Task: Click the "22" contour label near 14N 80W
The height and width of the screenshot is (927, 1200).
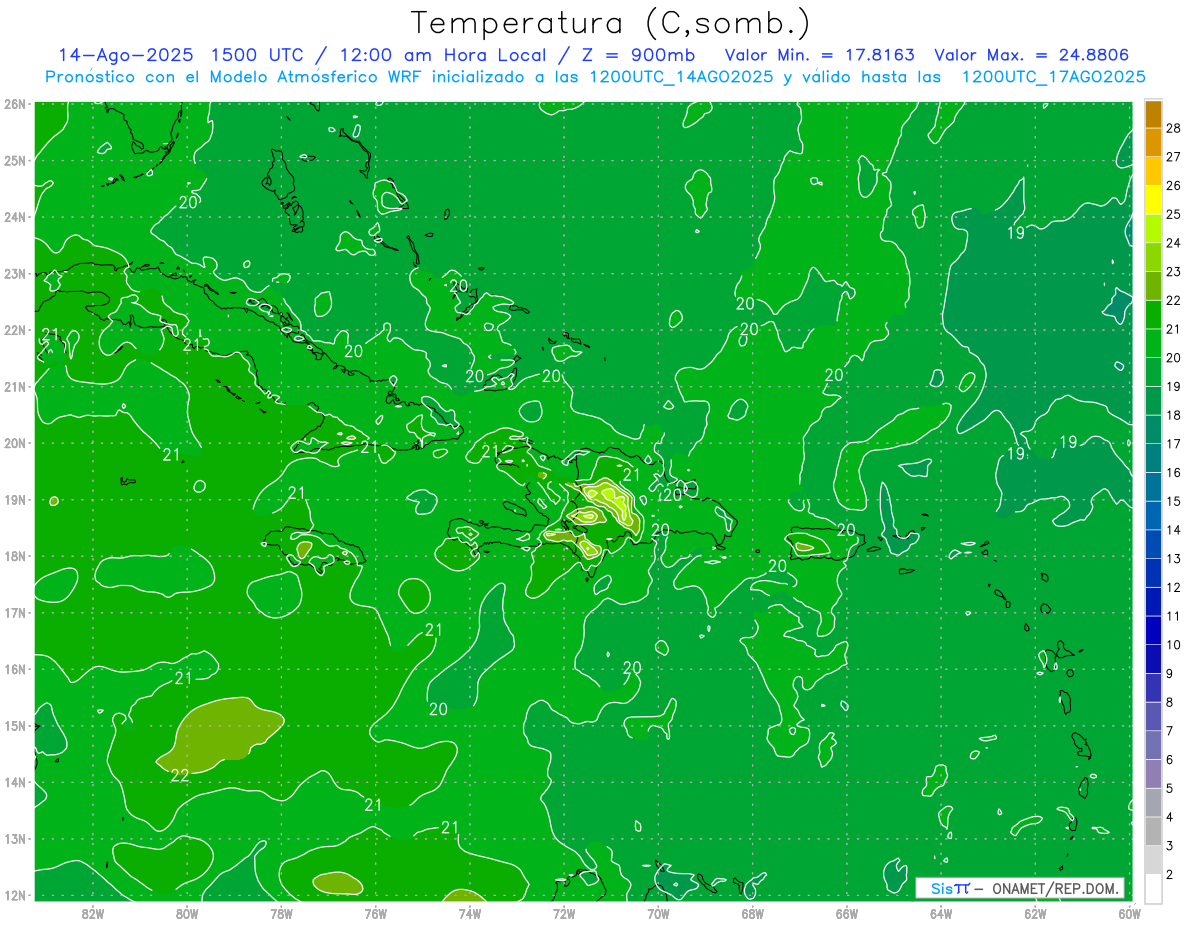Action: tap(180, 775)
